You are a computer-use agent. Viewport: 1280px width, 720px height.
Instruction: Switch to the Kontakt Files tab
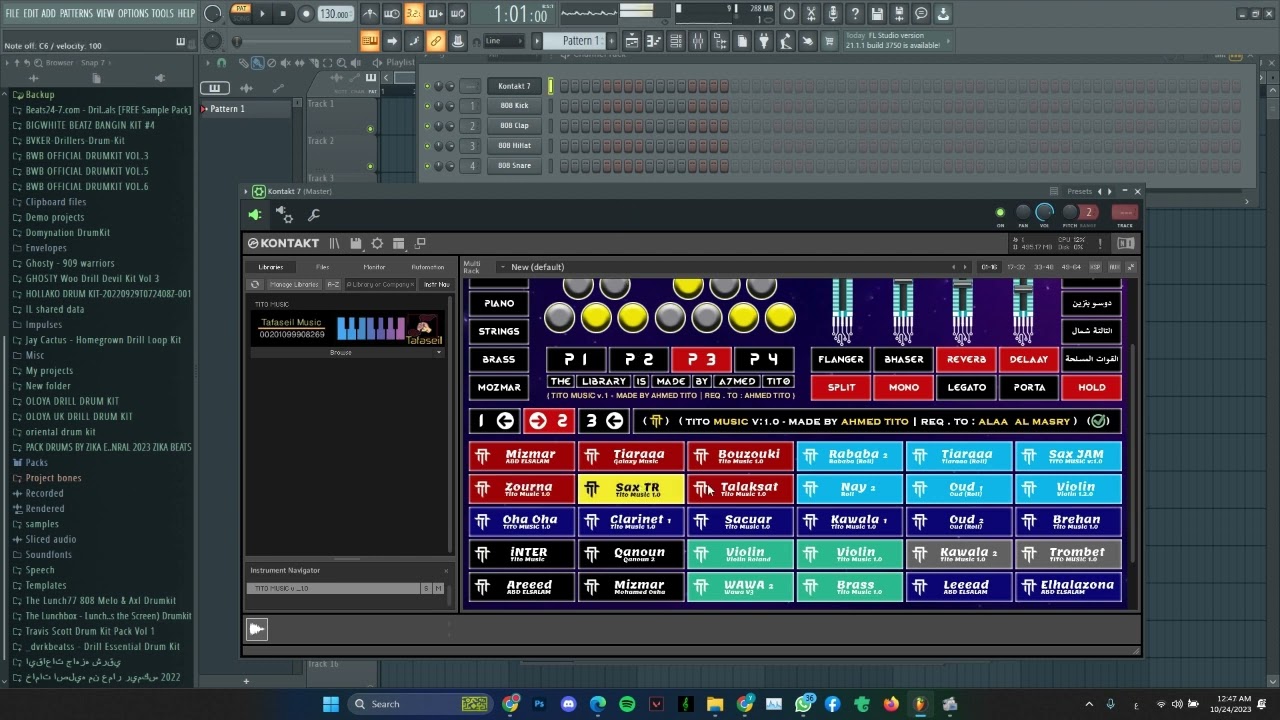(322, 267)
